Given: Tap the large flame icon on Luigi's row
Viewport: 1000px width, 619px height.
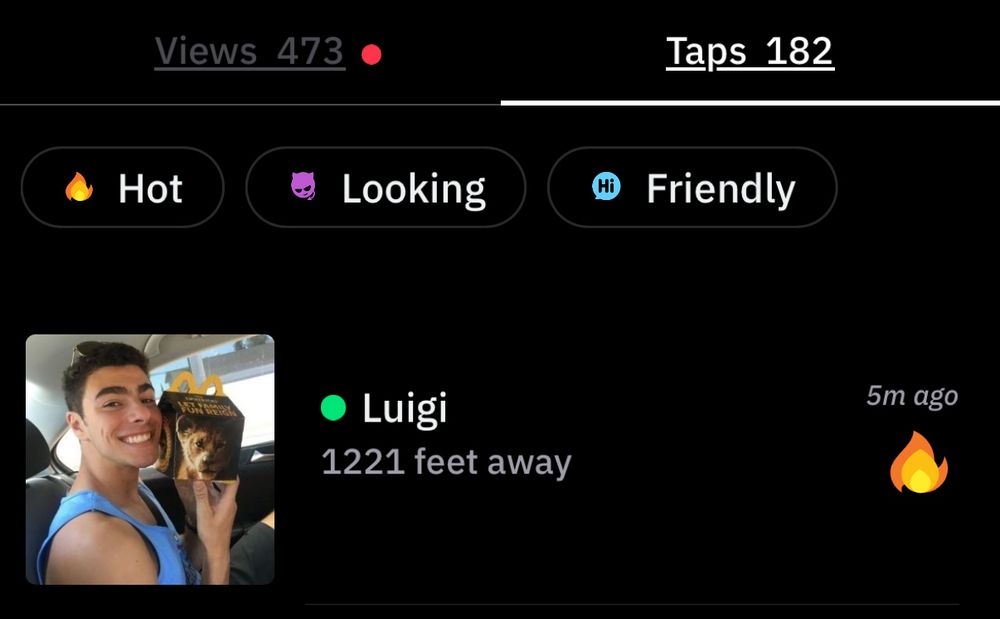Looking at the screenshot, I should tap(919, 462).
